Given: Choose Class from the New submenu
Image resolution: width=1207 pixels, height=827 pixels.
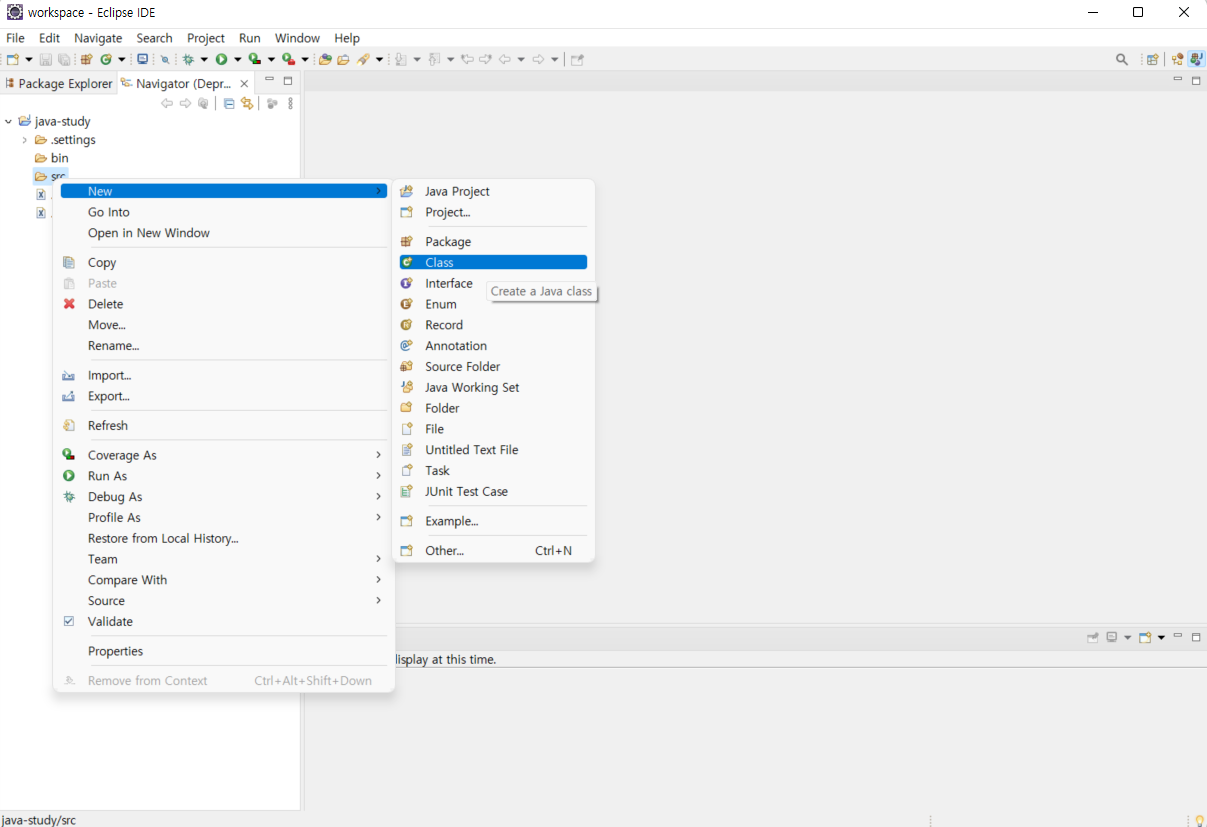Looking at the screenshot, I should [492, 262].
